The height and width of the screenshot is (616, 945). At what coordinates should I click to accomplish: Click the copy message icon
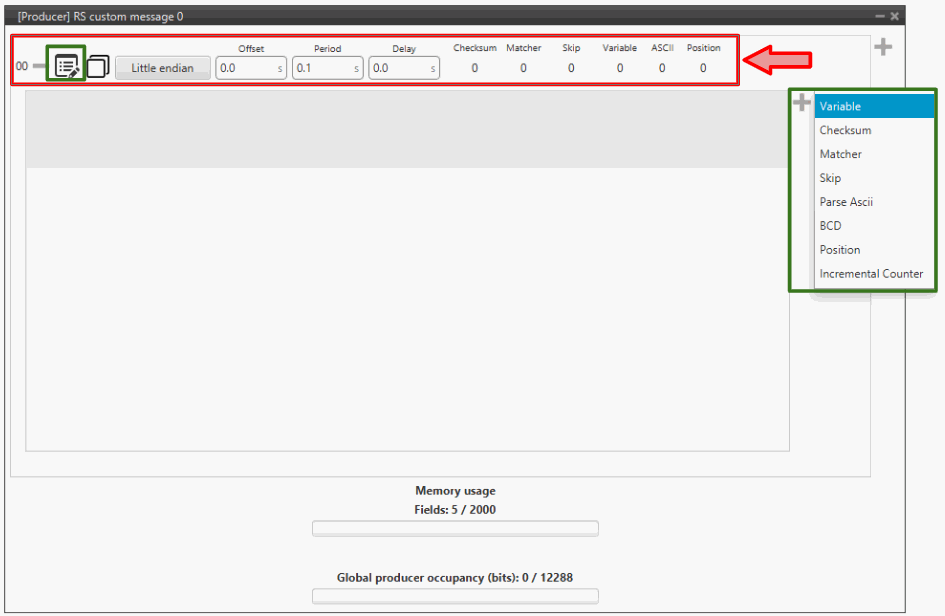pos(98,67)
